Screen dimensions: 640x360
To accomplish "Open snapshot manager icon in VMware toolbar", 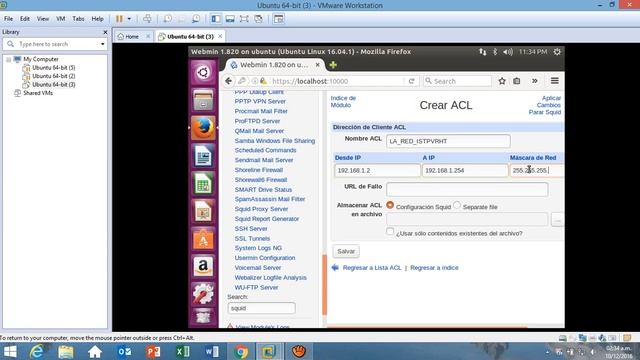I will click(196, 19).
